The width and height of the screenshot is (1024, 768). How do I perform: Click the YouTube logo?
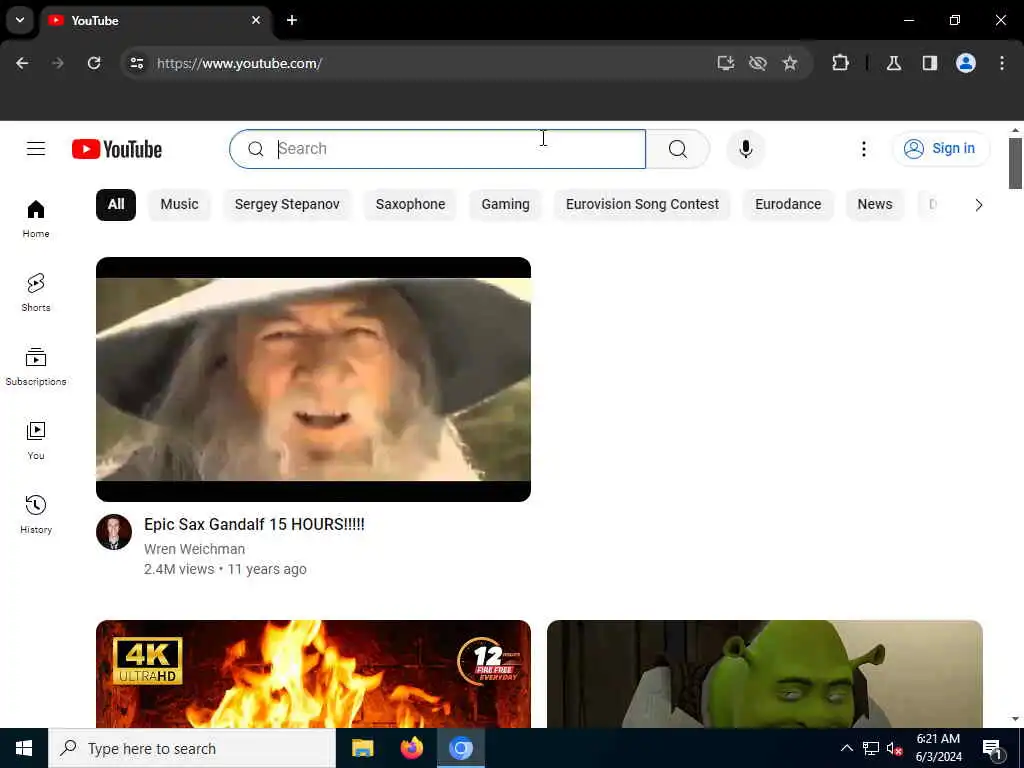click(117, 149)
